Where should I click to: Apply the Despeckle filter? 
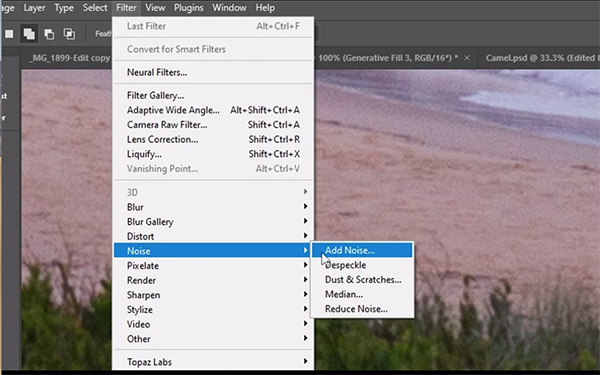[362, 265]
